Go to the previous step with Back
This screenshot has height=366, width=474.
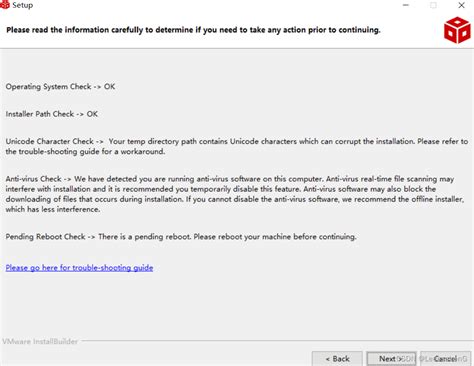[337, 359]
